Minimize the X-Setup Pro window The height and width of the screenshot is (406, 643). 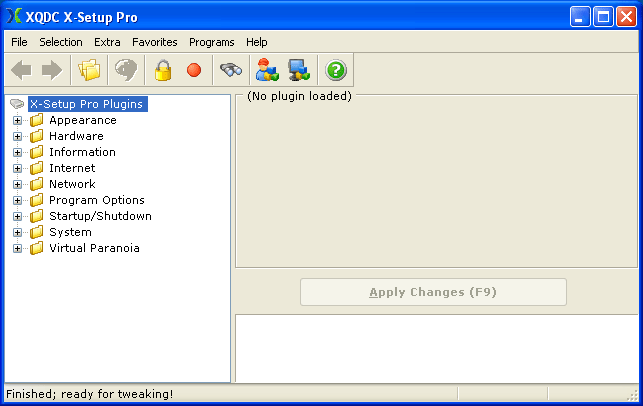pyautogui.click(x=580, y=17)
